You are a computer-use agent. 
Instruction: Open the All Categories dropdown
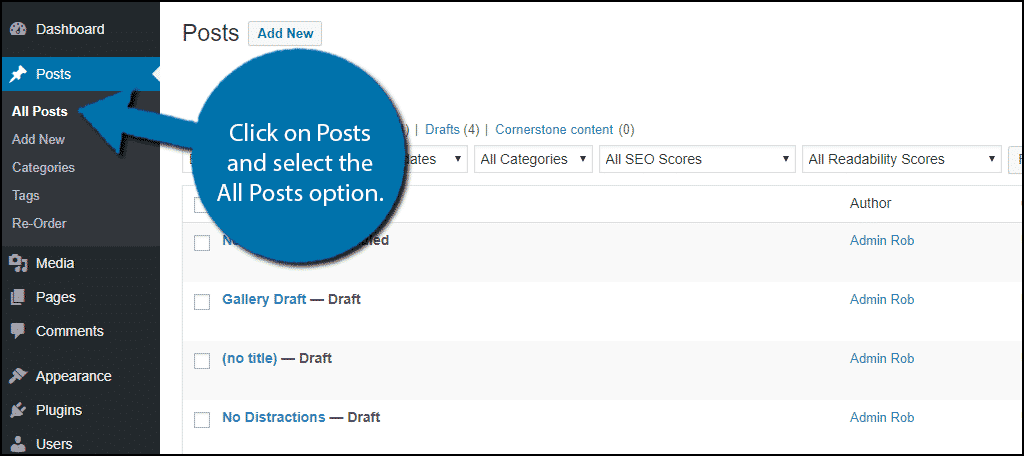533,159
